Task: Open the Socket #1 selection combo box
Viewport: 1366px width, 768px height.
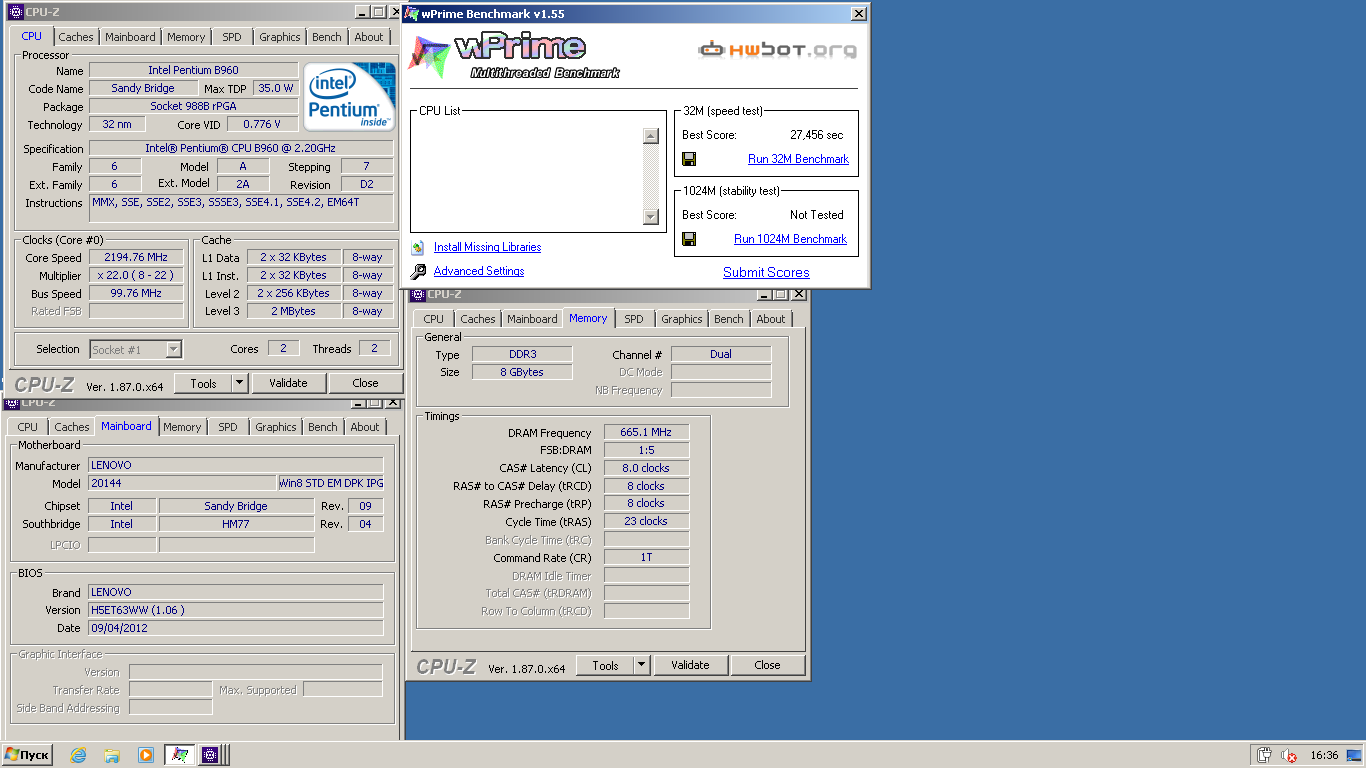Action: point(136,349)
